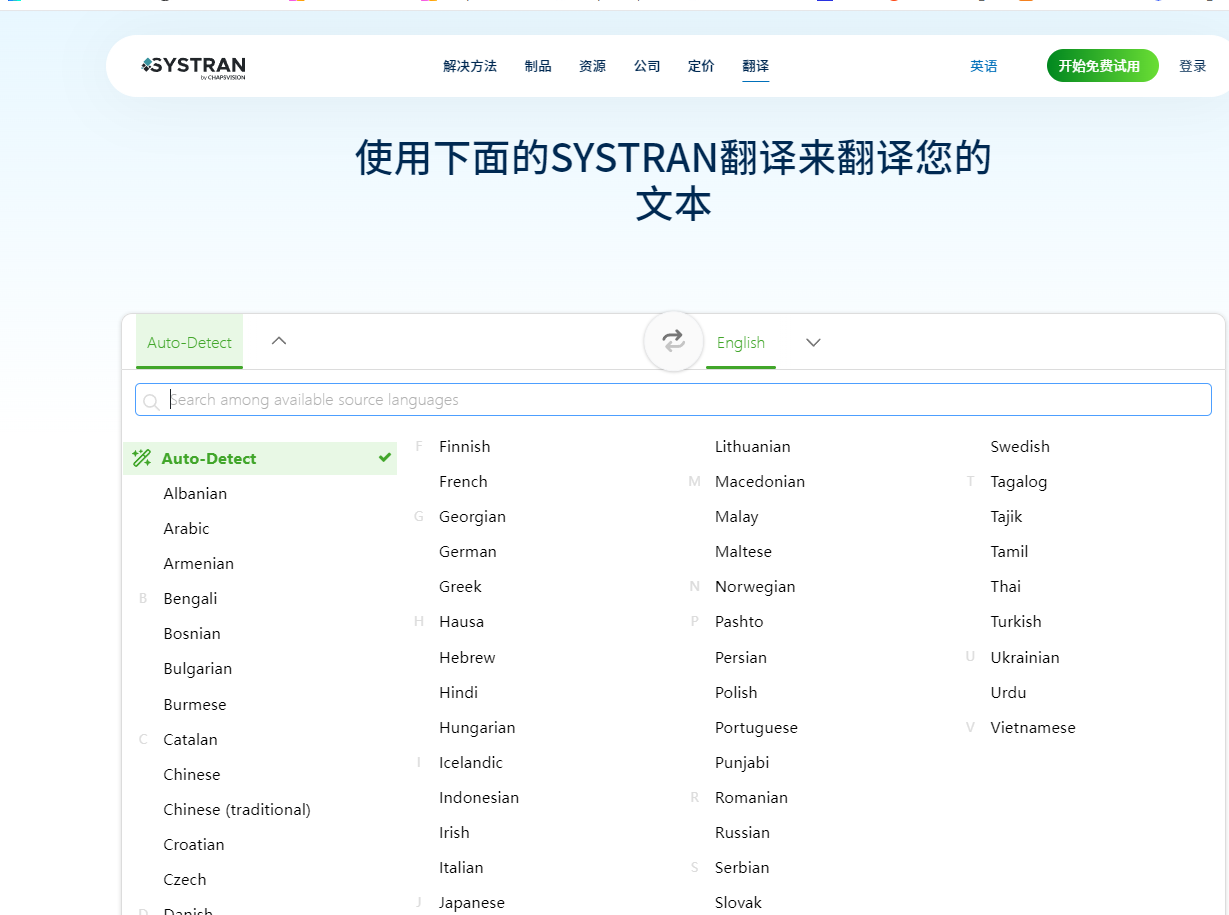Select Albanian as source language
The image size is (1229, 915).
[x=195, y=493]
